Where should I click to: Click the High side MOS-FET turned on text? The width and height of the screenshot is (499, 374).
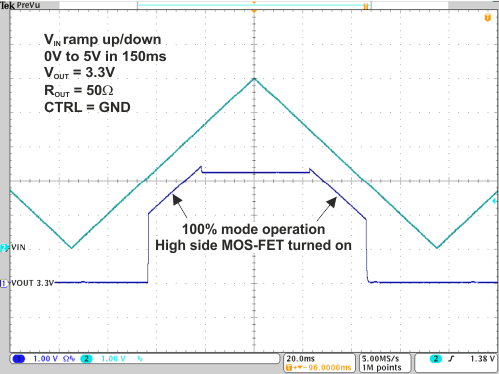253,245
